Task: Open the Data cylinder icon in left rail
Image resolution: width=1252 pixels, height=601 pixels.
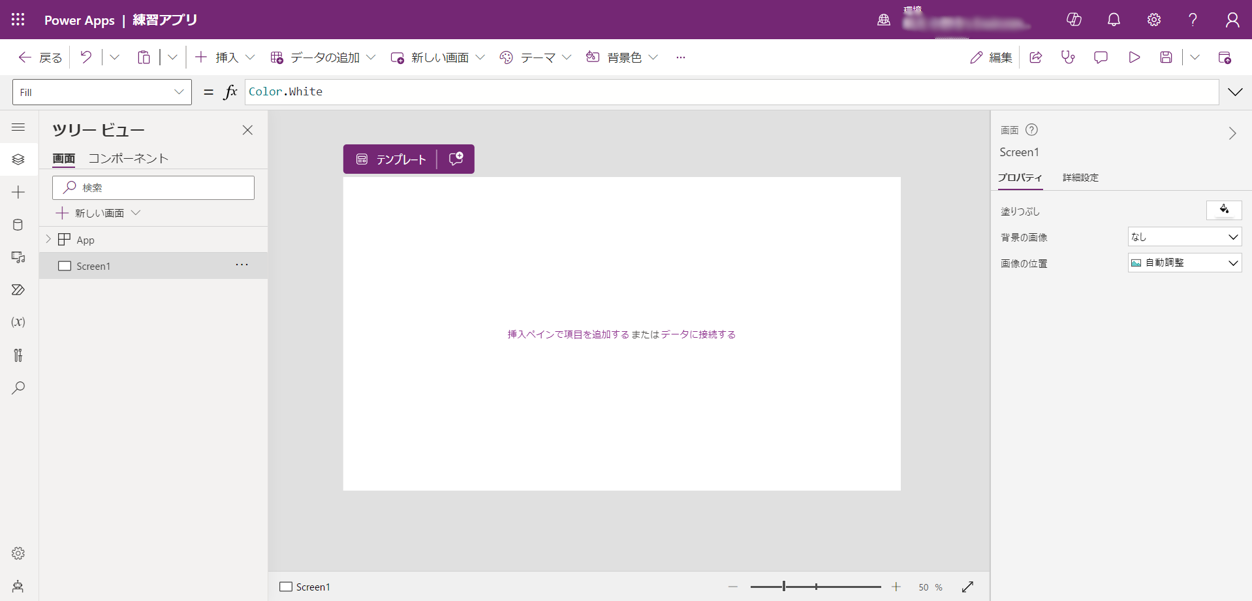Action: coord(18,225)
